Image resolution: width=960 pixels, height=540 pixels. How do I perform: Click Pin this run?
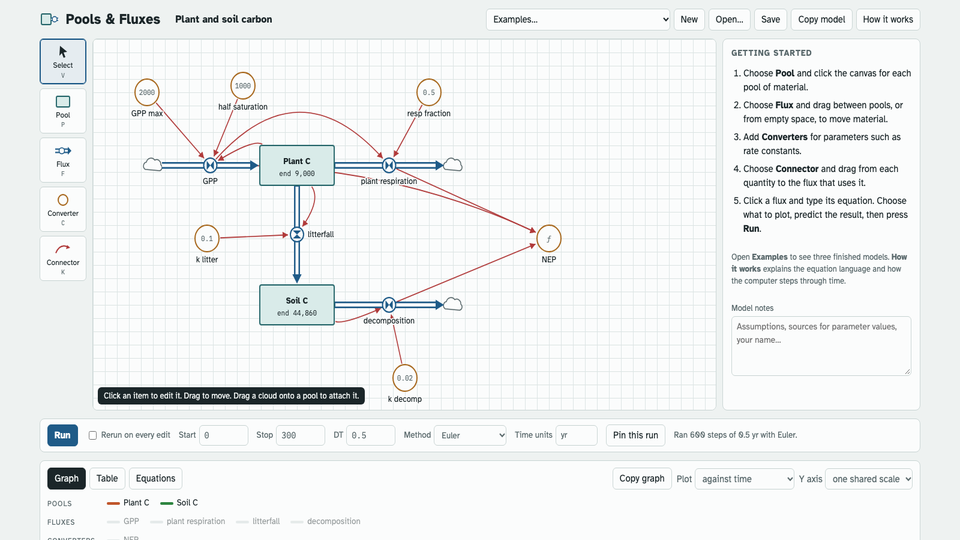[x=636, y=435]
